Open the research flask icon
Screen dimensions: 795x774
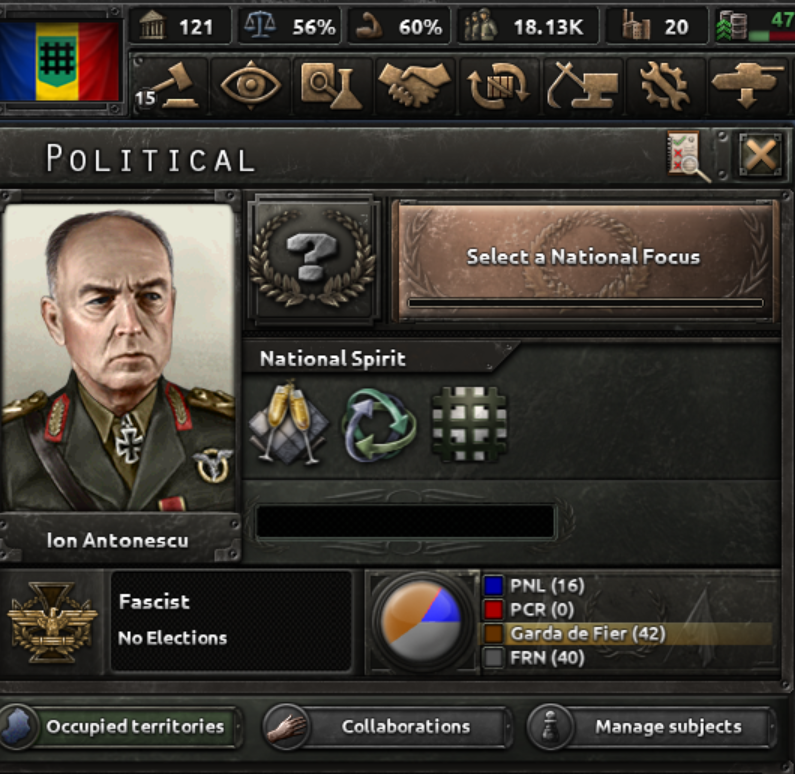pyautogui.click(x=331, y=85)
